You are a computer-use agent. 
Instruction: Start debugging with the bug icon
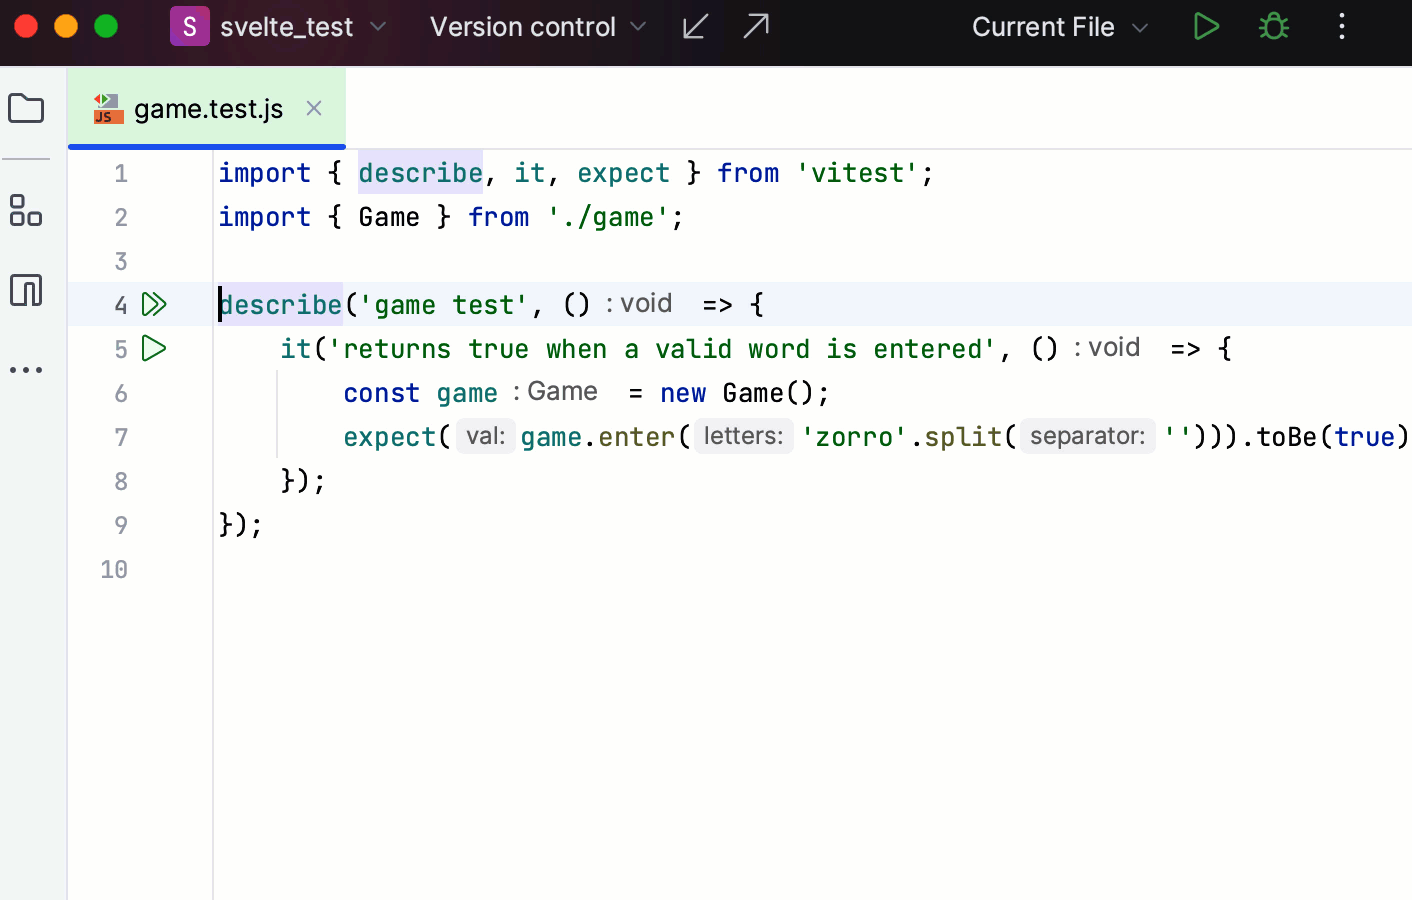click(x=1272, y=27)
